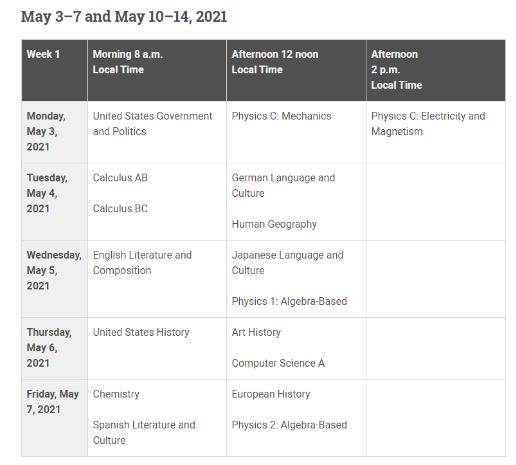
Task: Open Physics 1: Algebra-Based entry
Action: pyautogui.click(x=289, y=301)
